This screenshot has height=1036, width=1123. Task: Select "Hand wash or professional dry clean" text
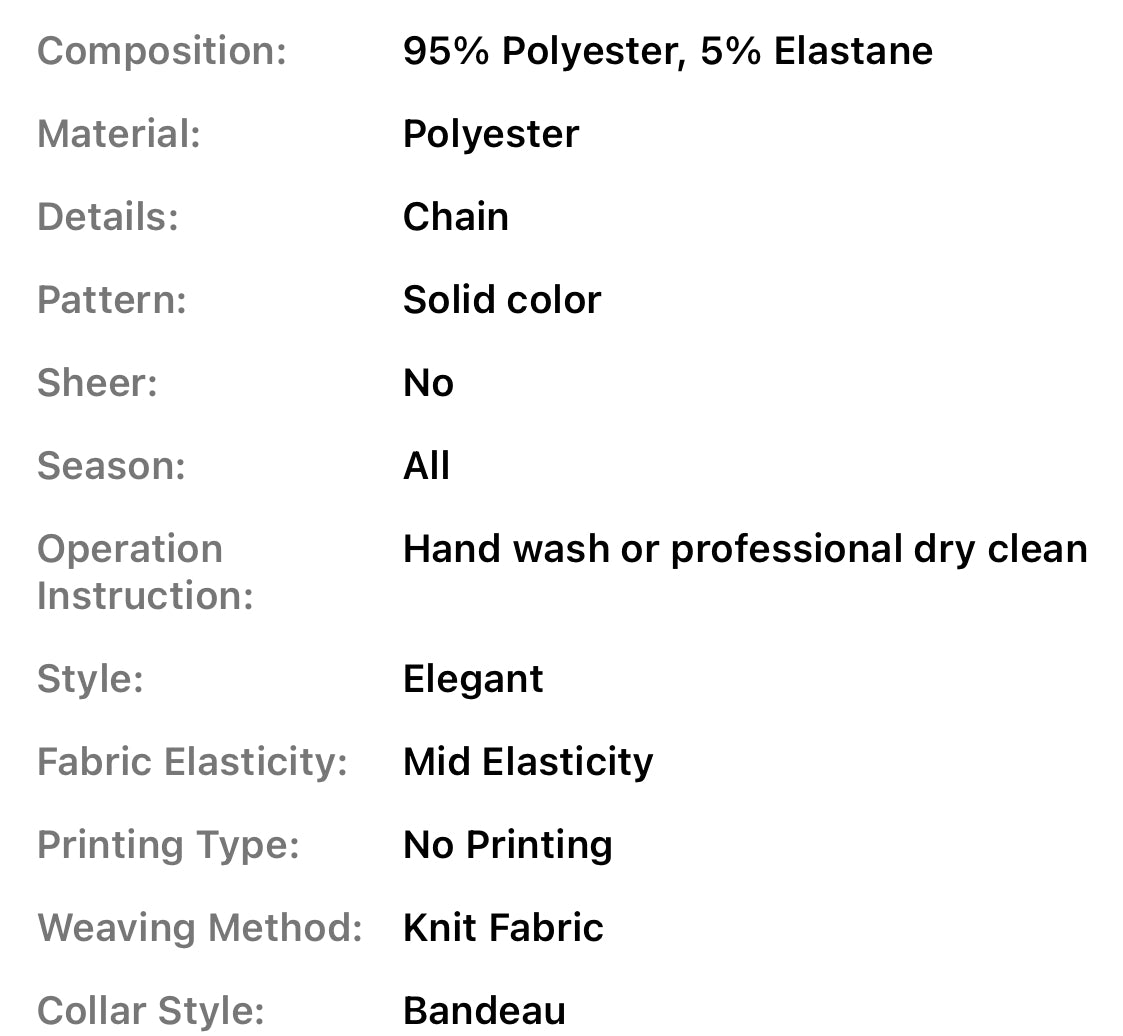744,549
